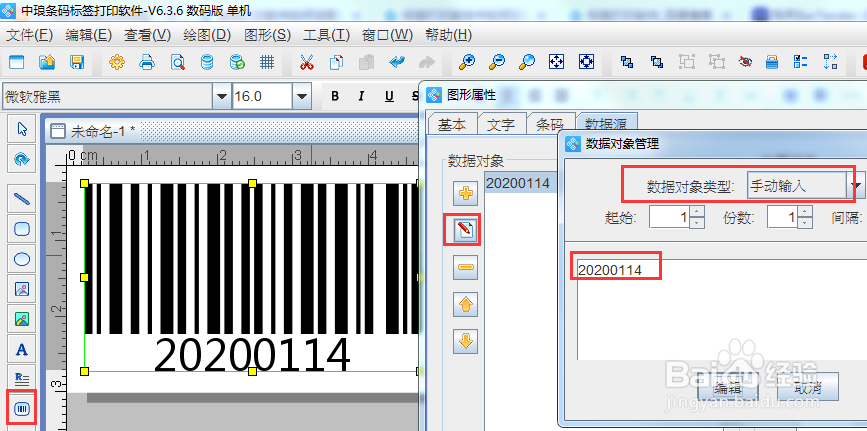Increase the 份数 copies value

click(806, 211)
